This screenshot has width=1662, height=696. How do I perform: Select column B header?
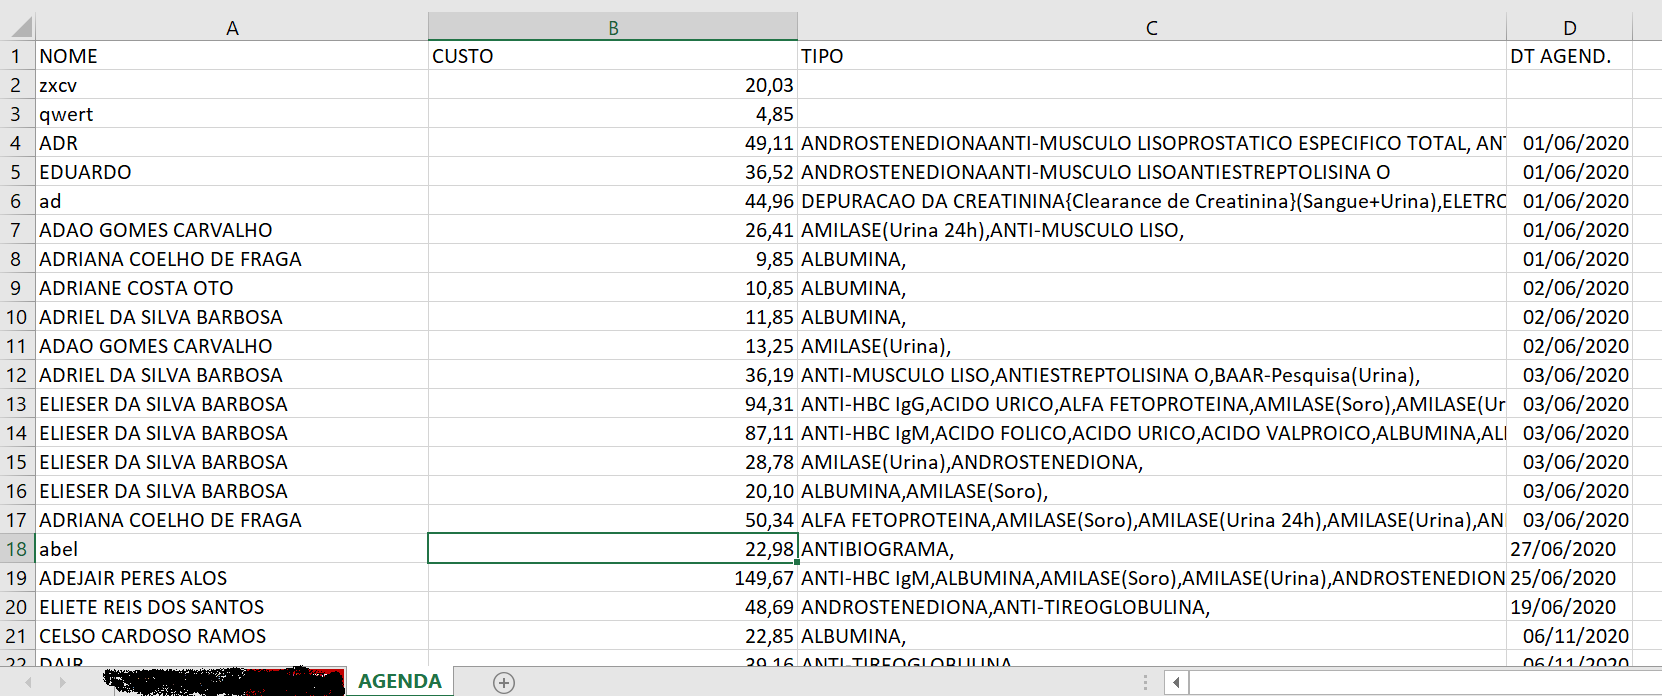(x=613, y=27)
